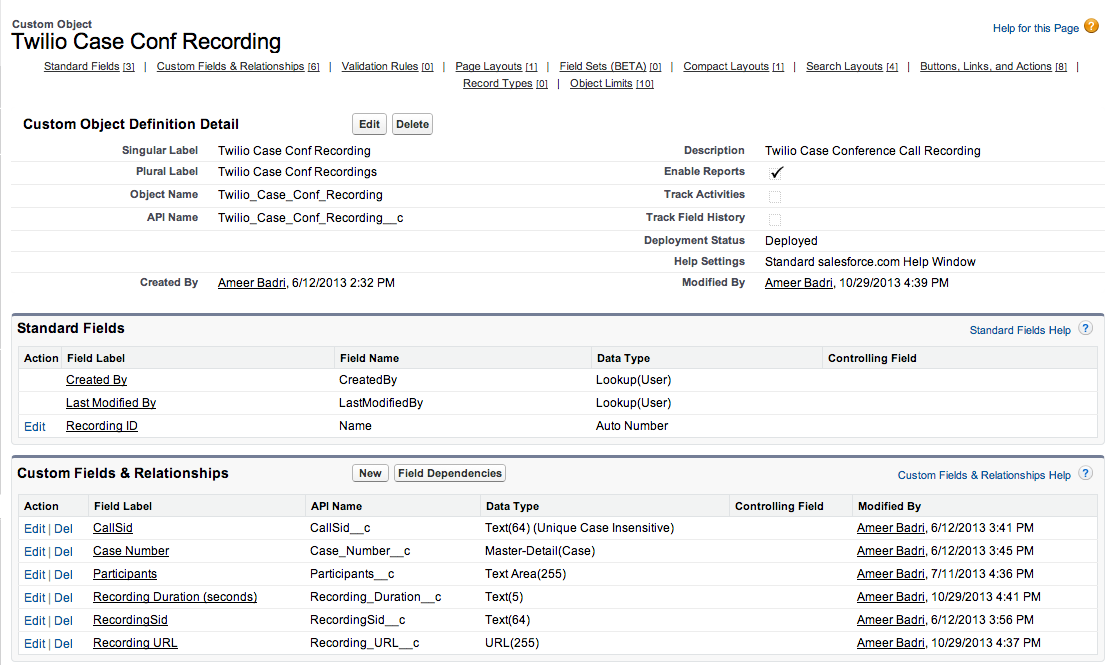
Task: Delete the Participants custom field
Action: click(x=64, y=575)
